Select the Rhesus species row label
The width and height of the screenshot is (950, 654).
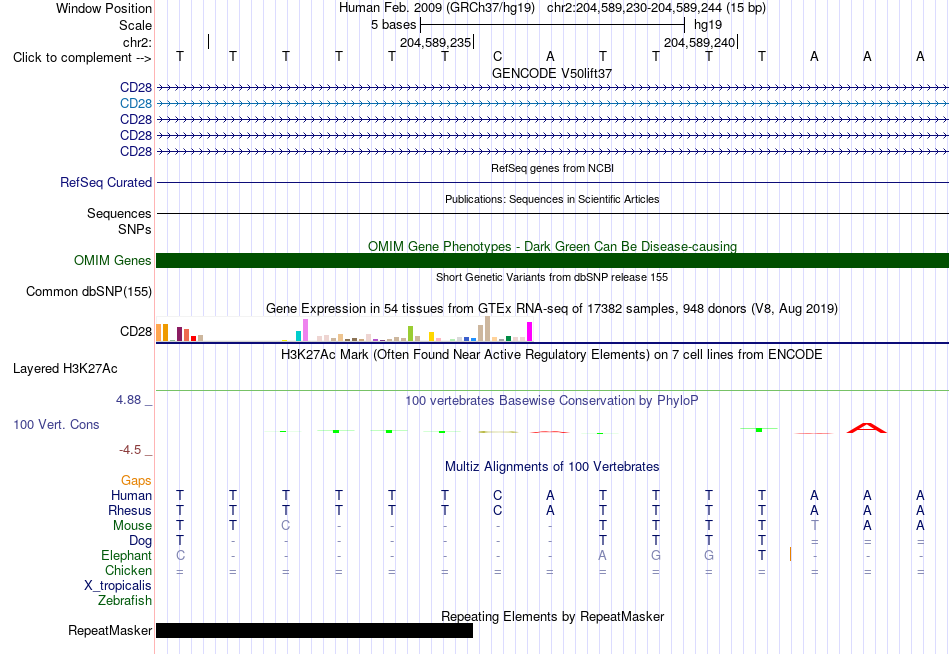[130, 511]
